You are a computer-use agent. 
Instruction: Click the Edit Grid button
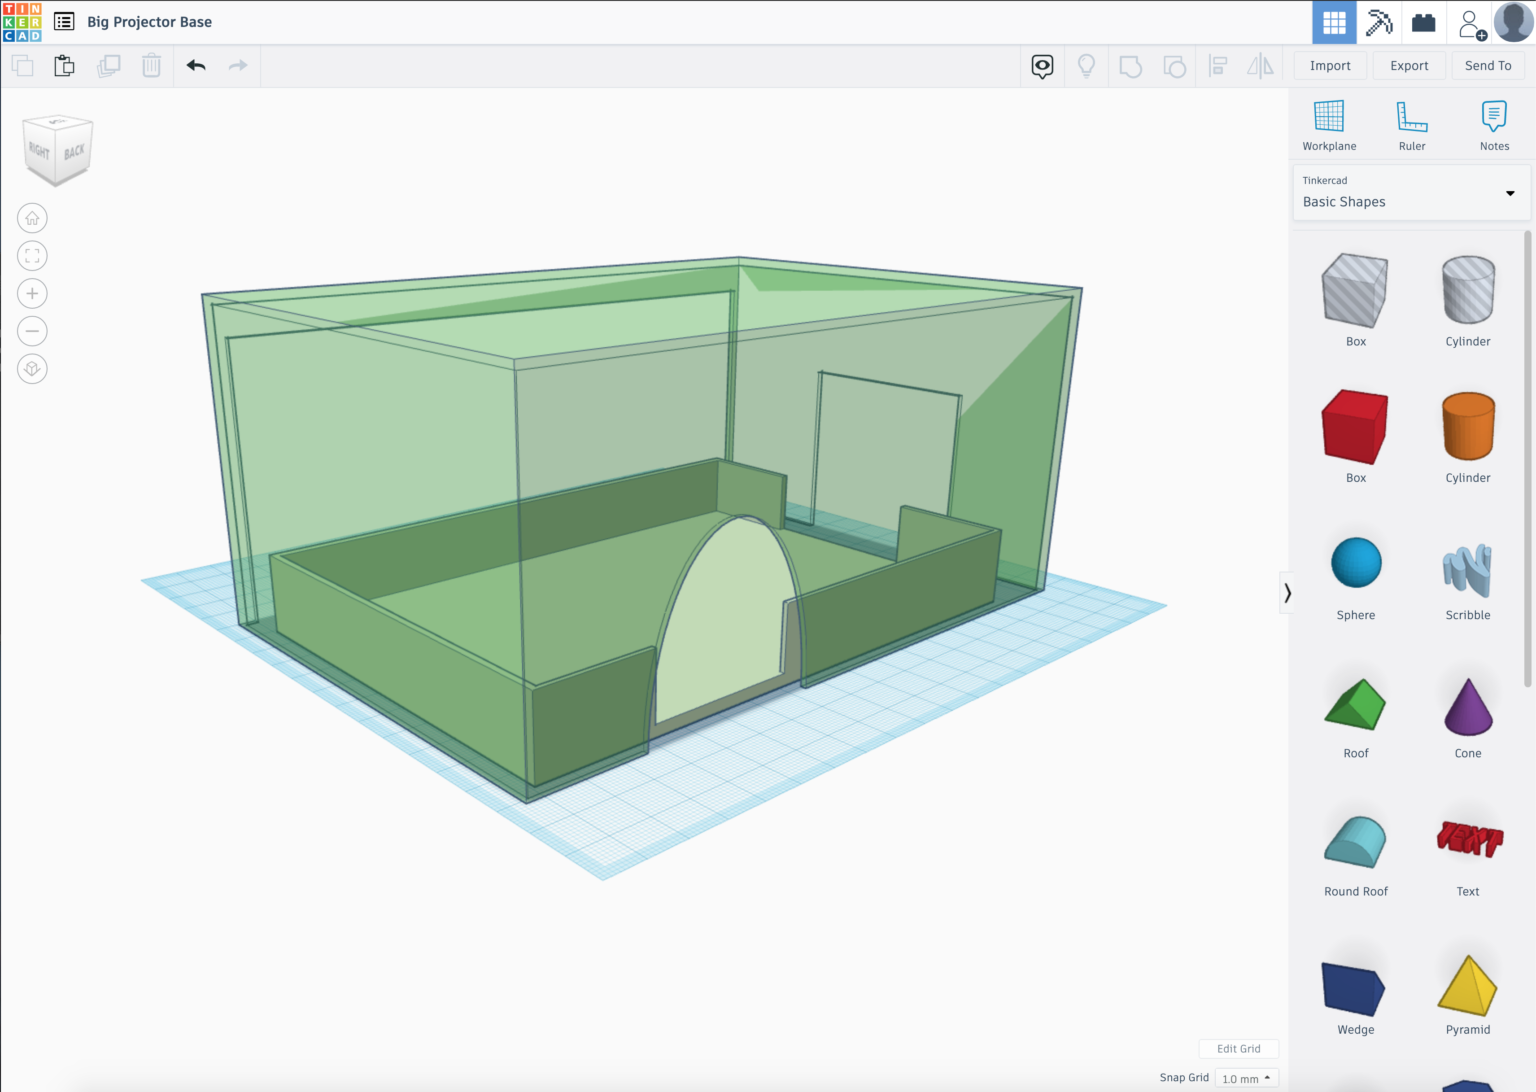[1238, 1049]
